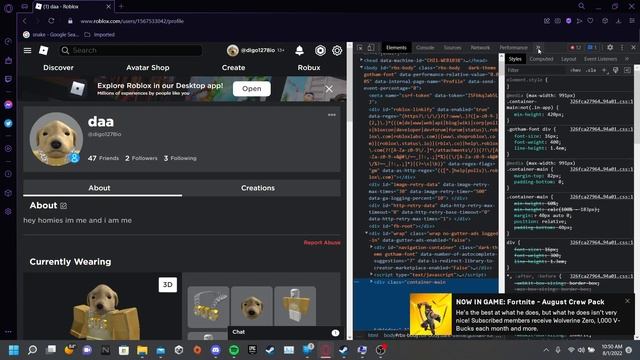Open the dog head accessory item
640x360 pixels.
coord(251,306)
